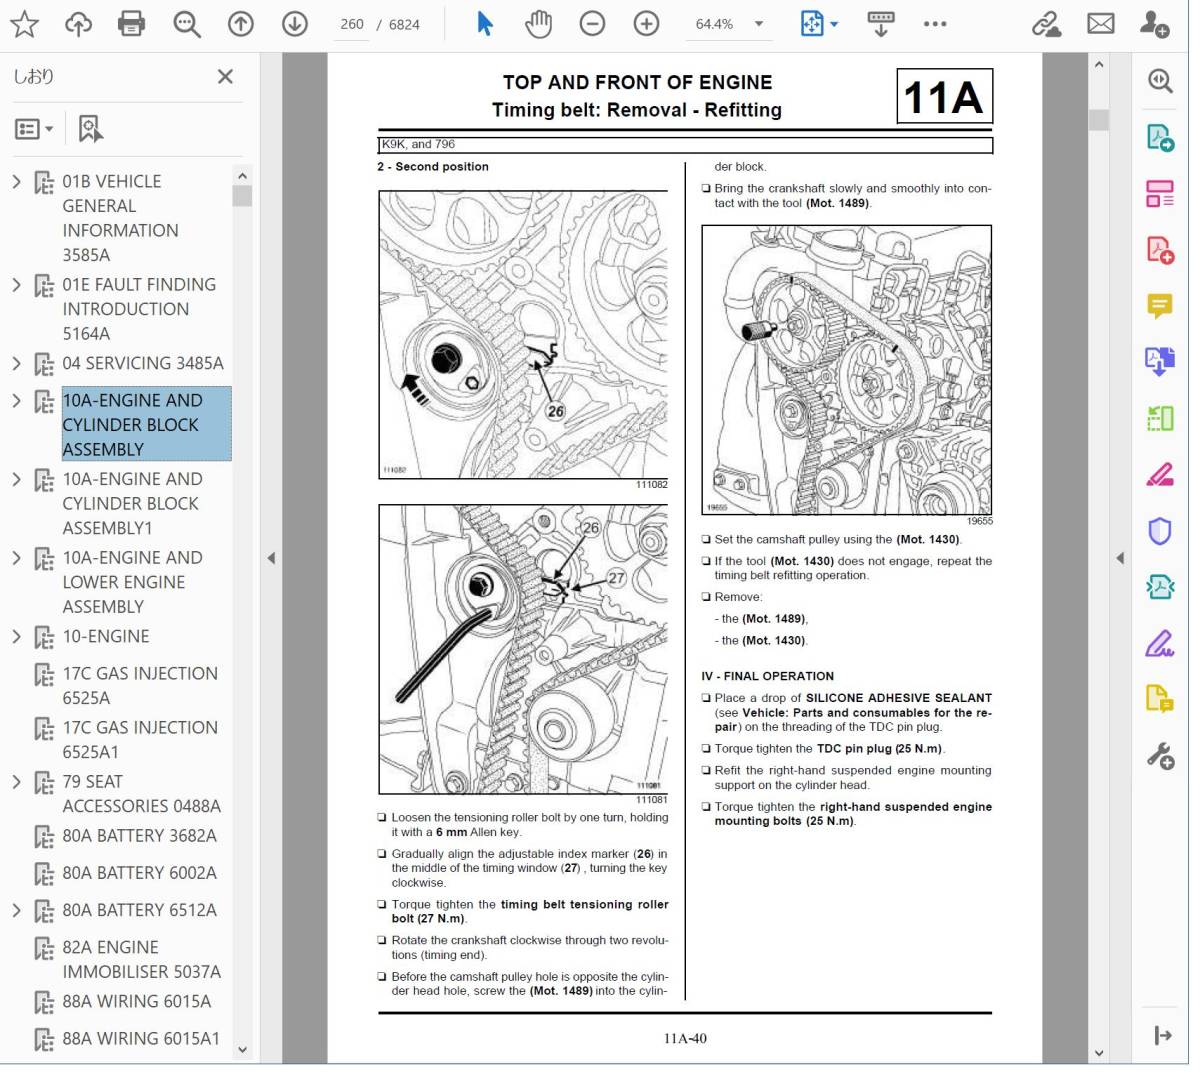Viewport: 1200px width, 1079px height.
Task: Open Protect shield tool
Action: coord(1160,531)
